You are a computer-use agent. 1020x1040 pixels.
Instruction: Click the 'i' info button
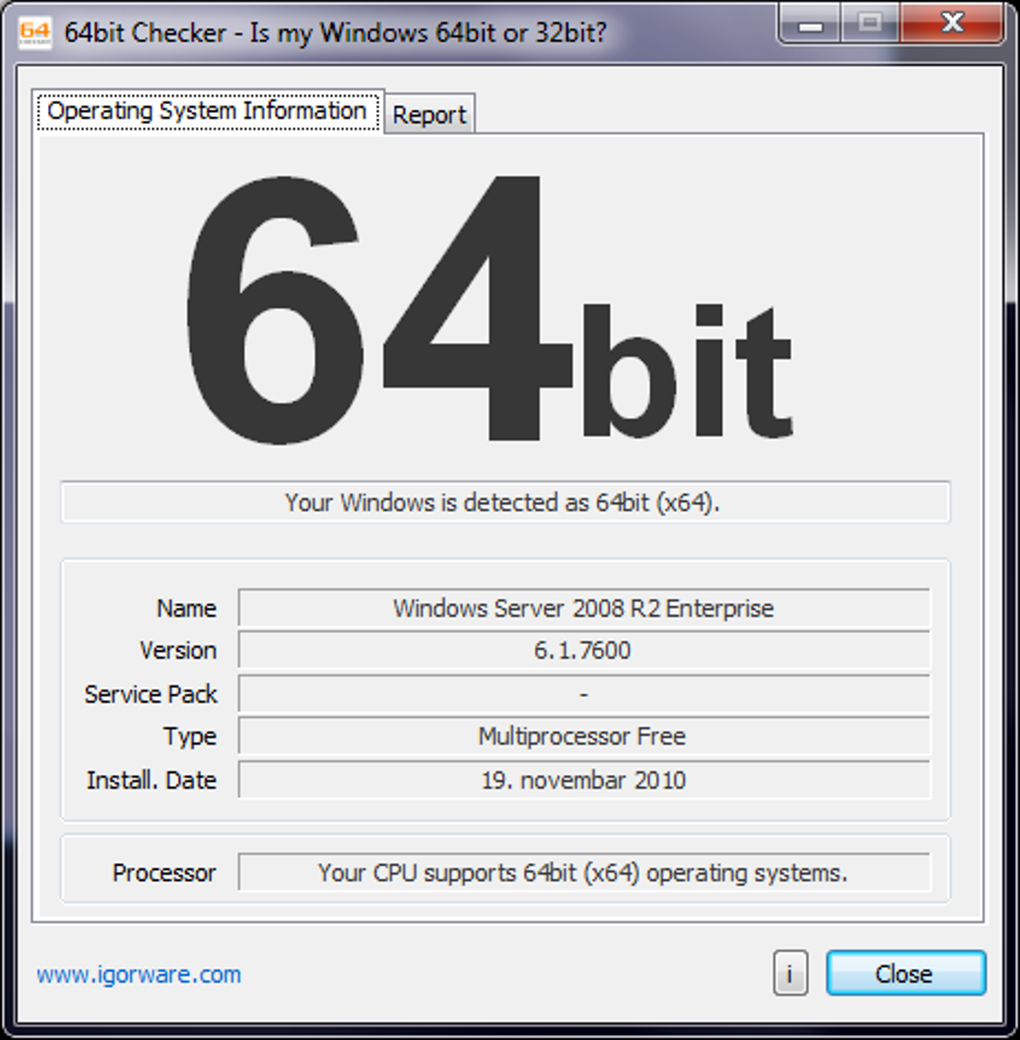(790, 973)
